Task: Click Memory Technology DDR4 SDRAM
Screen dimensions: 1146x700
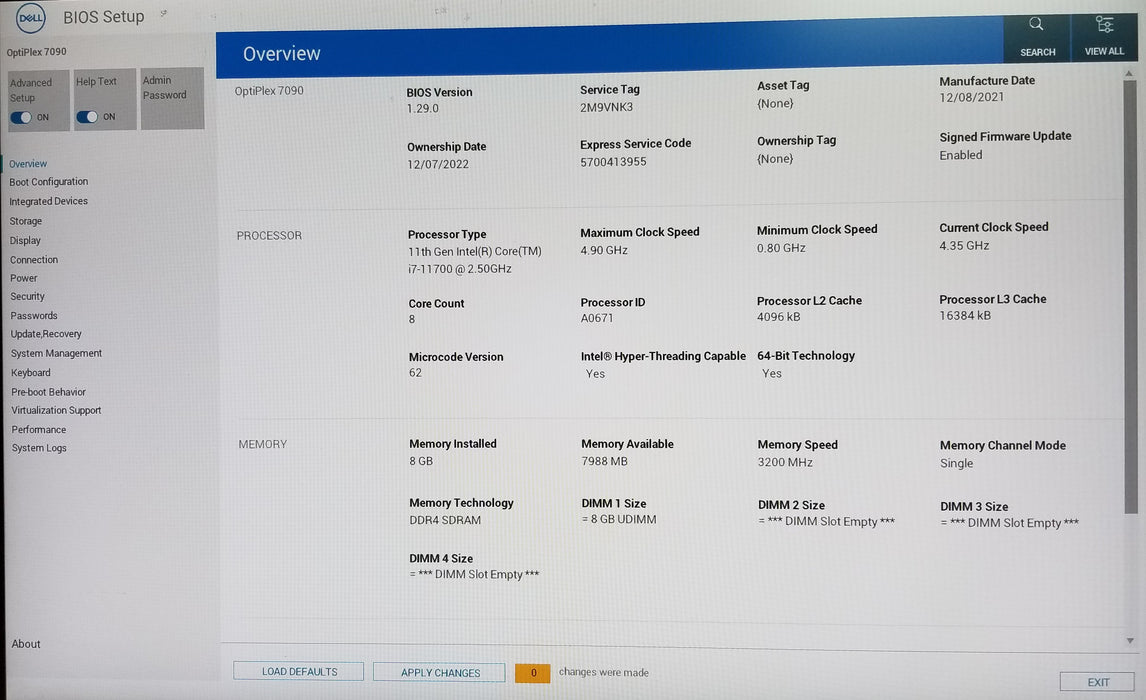Action: [445, 520]
